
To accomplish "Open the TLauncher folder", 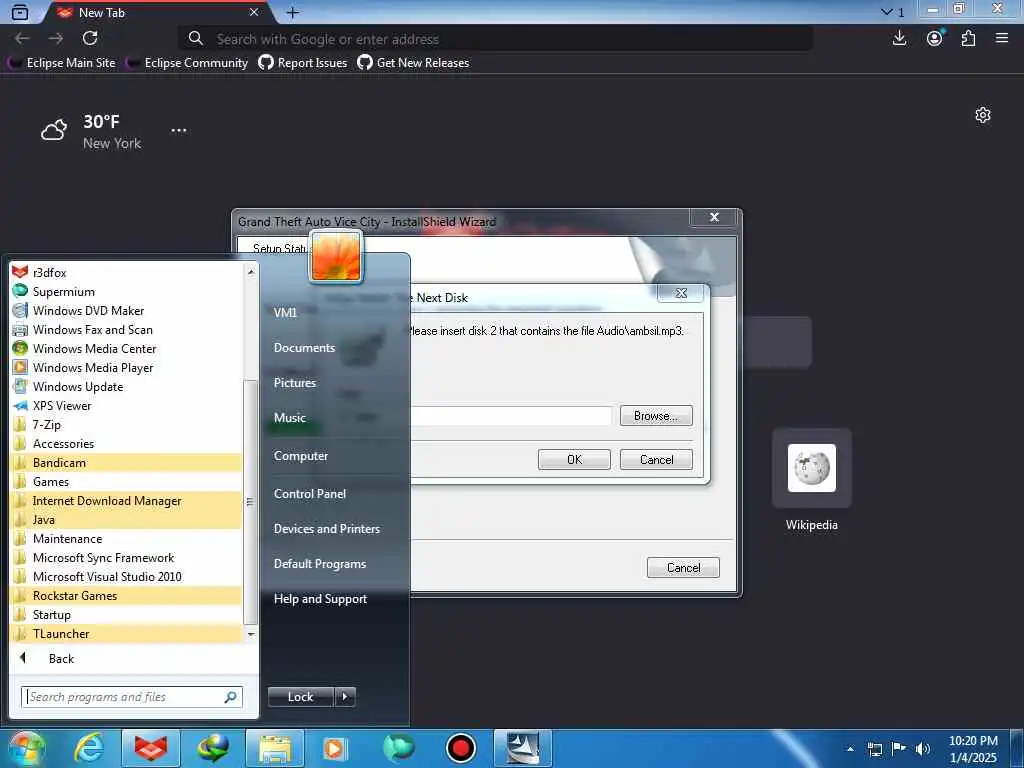I will (127, 633).
